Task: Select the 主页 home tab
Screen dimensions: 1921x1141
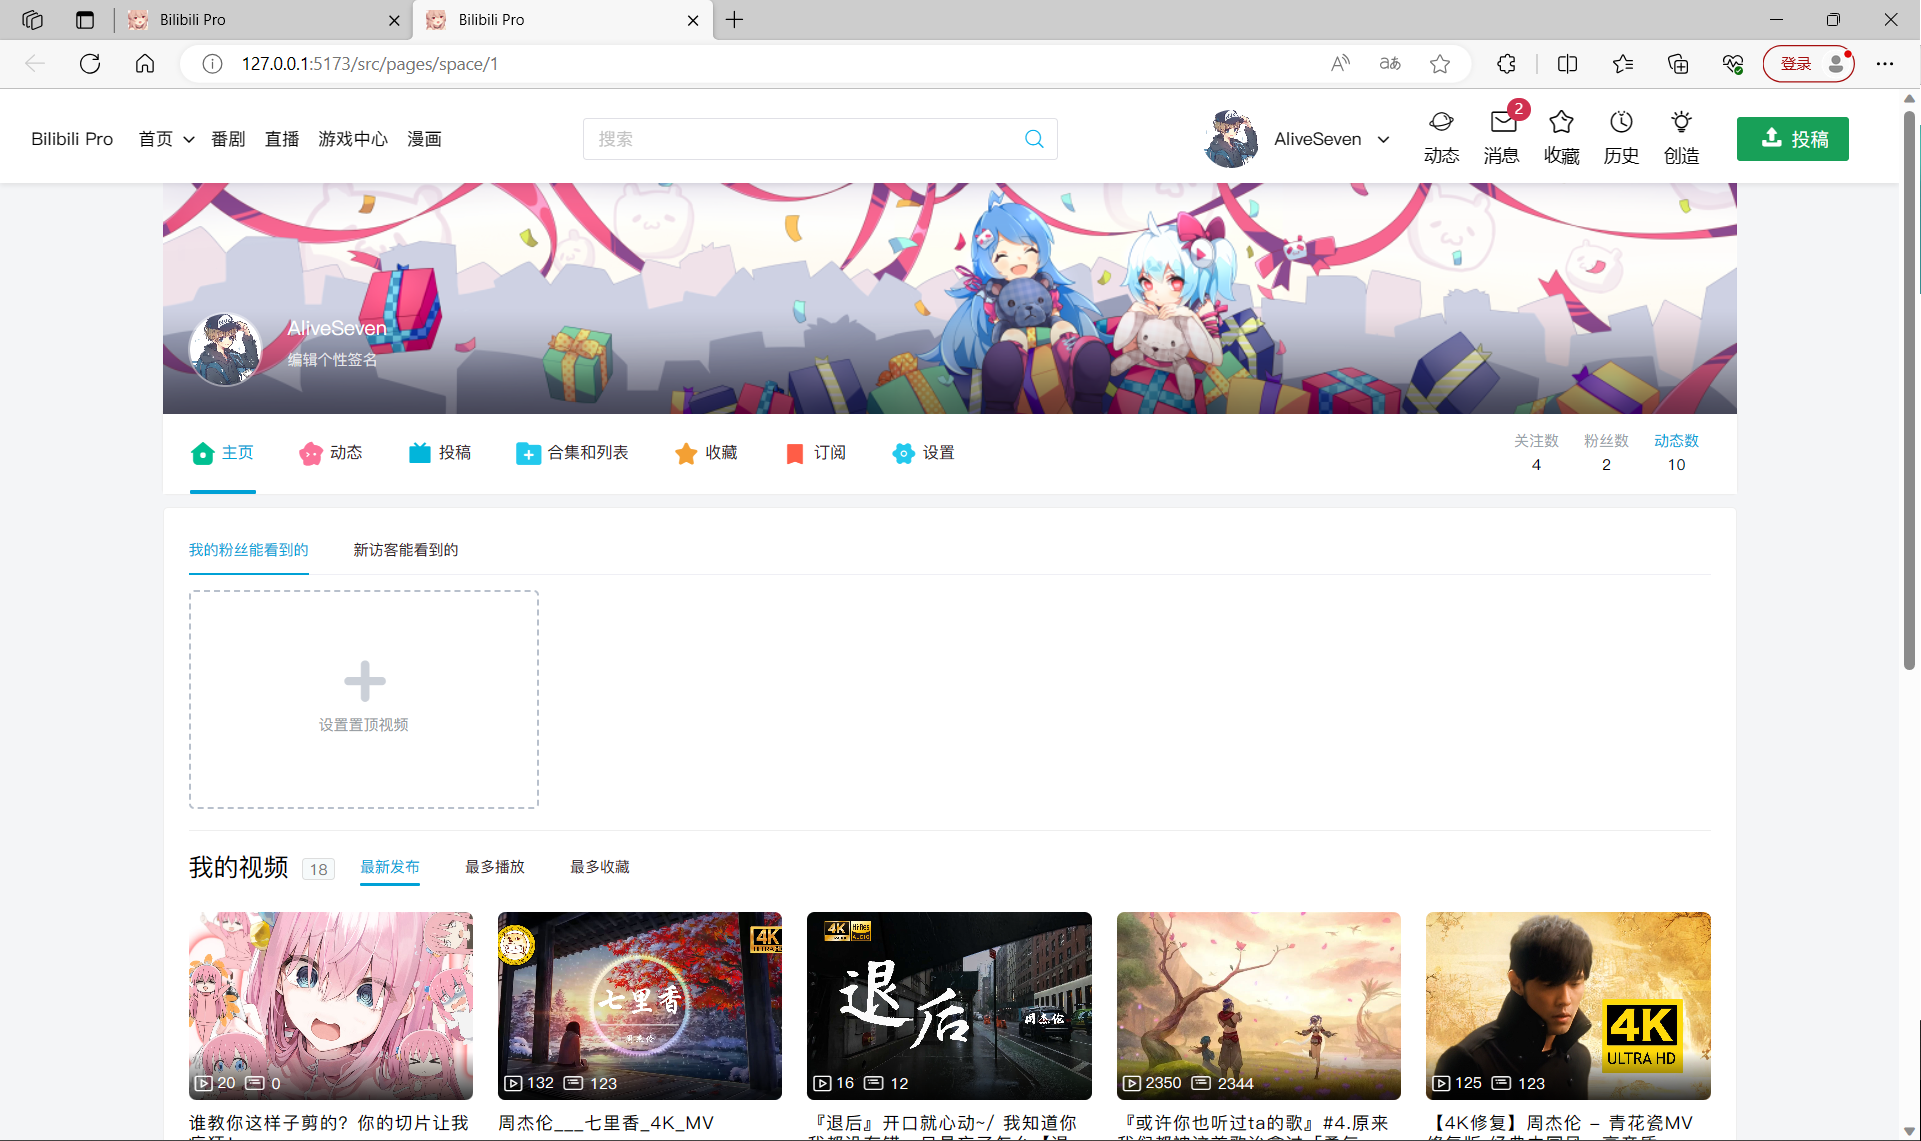Action: [222, 453]
